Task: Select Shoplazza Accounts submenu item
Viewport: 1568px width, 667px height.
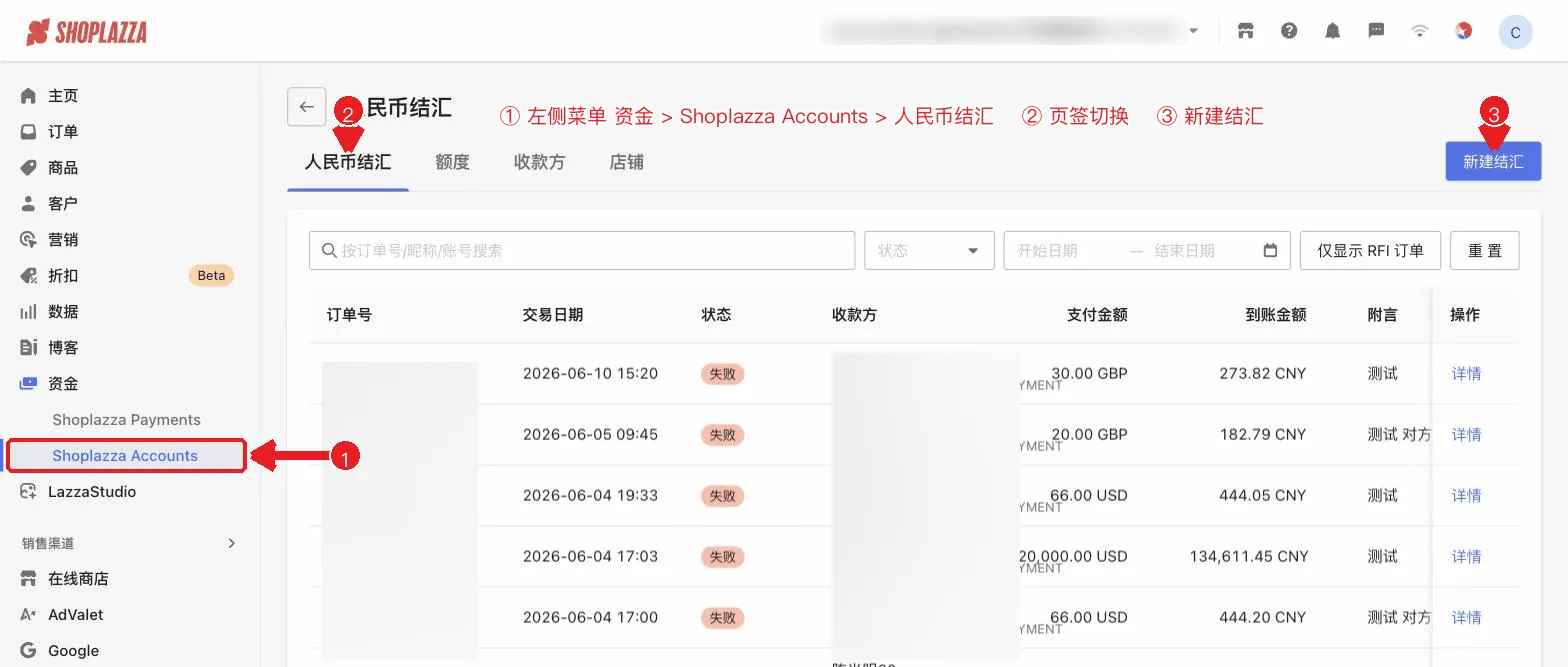Action: click(126, 456)
